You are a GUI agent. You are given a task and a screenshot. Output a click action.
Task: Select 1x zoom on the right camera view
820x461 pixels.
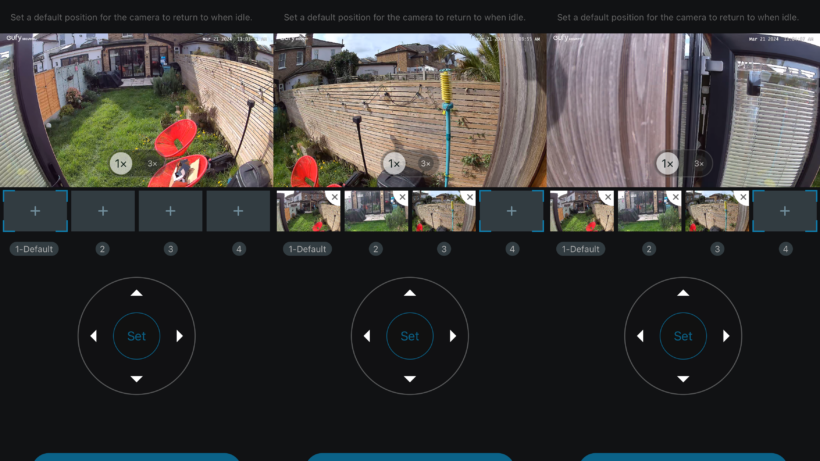coord(667,164)
